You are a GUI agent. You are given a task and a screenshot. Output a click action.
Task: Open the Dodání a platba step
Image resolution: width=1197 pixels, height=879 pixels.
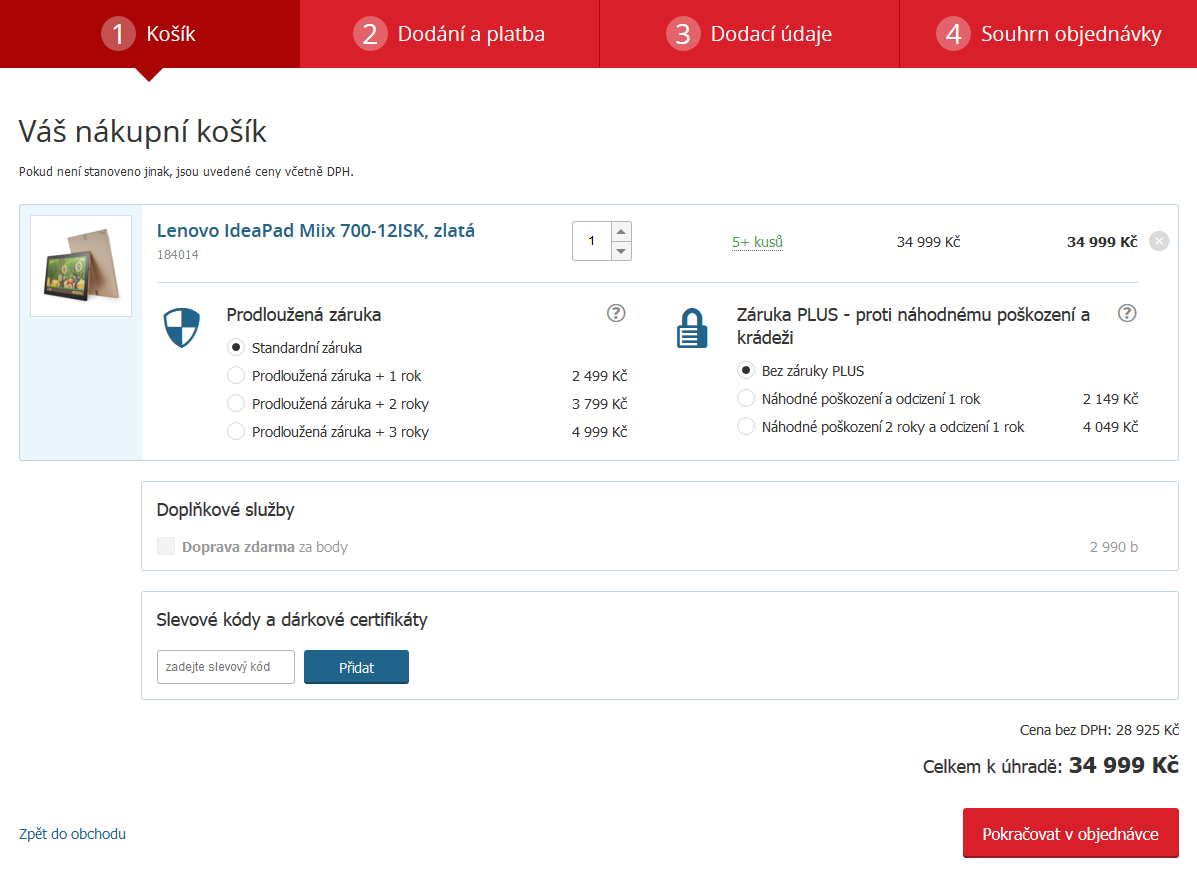pyautogui.click(x=450, y=34)
